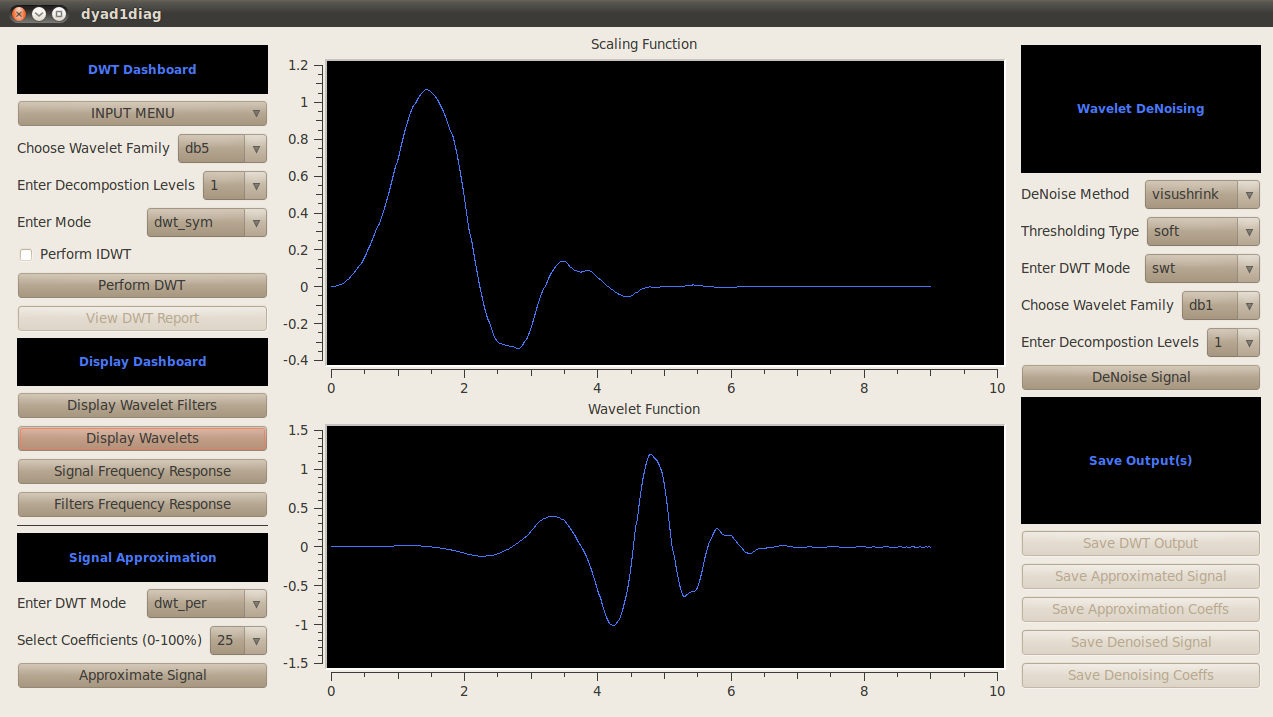This screenshot has width=1273, height=717.
Task: Click the View DWT Report button
Action: [x=142, y=318]
